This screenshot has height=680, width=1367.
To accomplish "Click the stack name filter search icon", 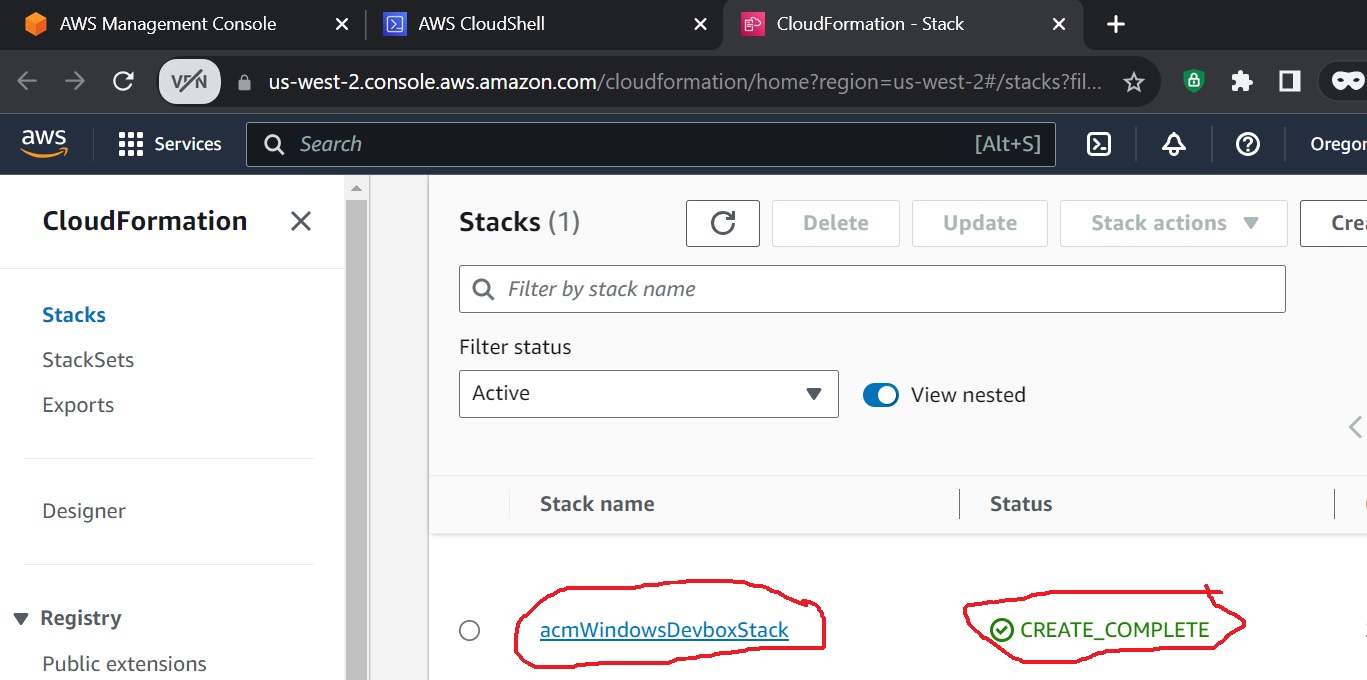I will tap(483, 289).
